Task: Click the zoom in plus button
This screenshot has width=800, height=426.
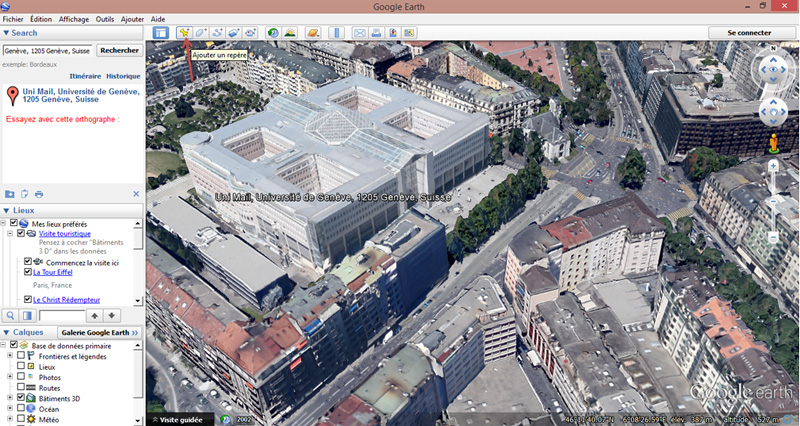Action: [773, 166]
